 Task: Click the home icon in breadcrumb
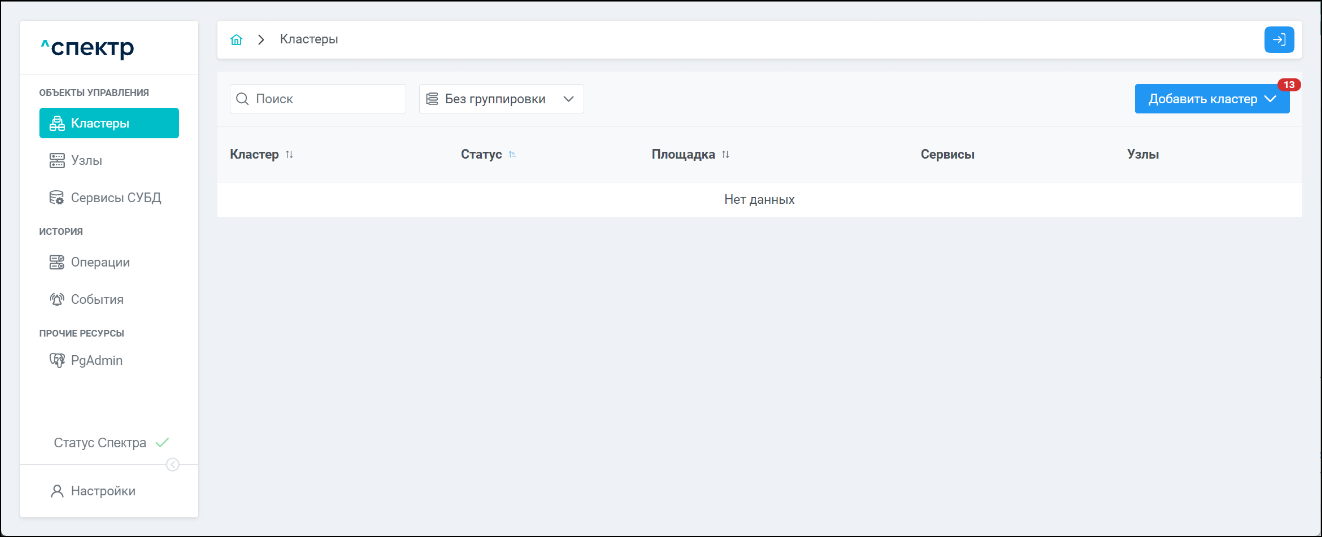click(x=236, y=40)
